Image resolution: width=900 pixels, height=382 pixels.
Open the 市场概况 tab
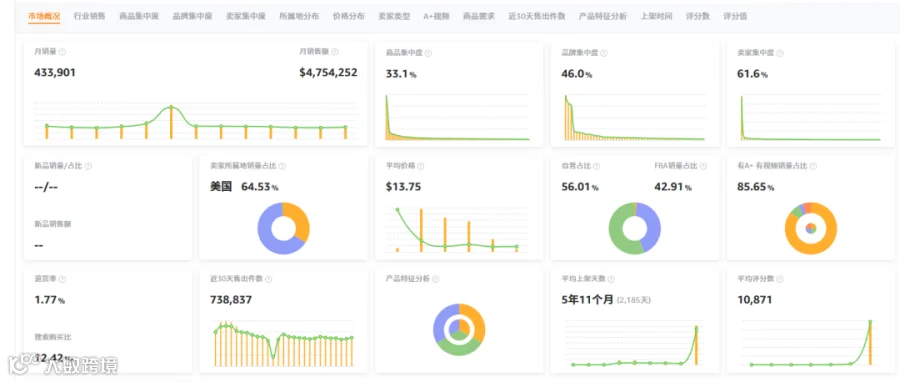(x=43, y=17)
